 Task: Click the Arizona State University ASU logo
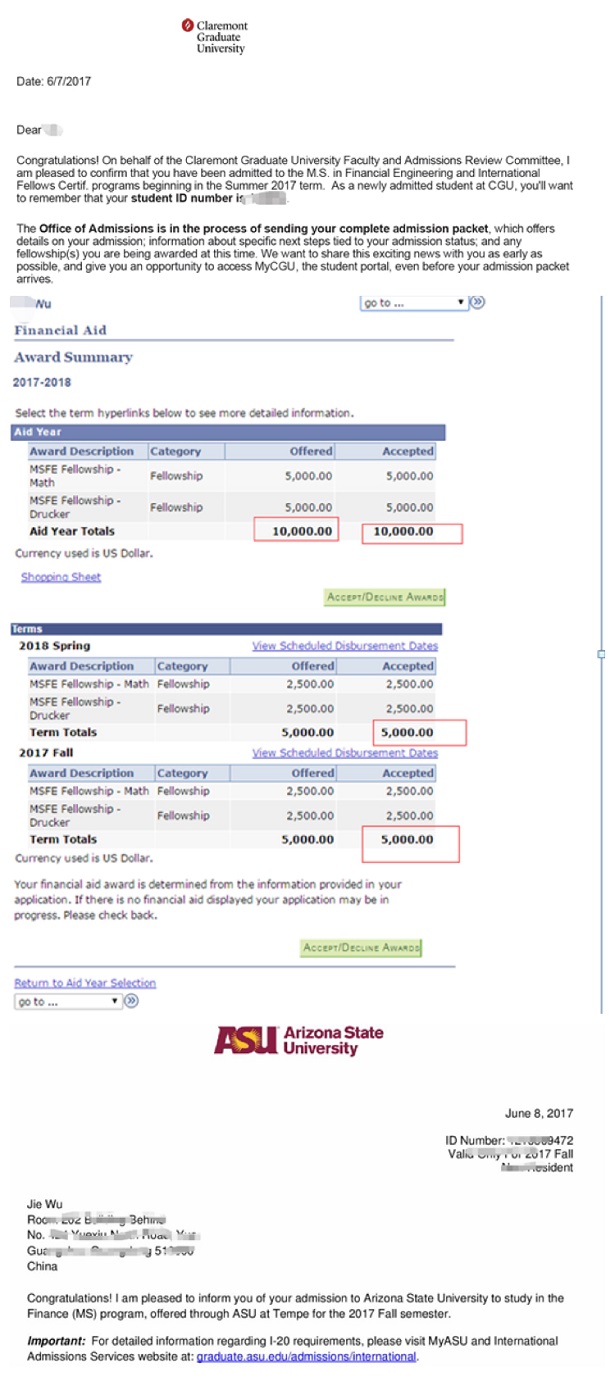click(x=298, y=1040)
